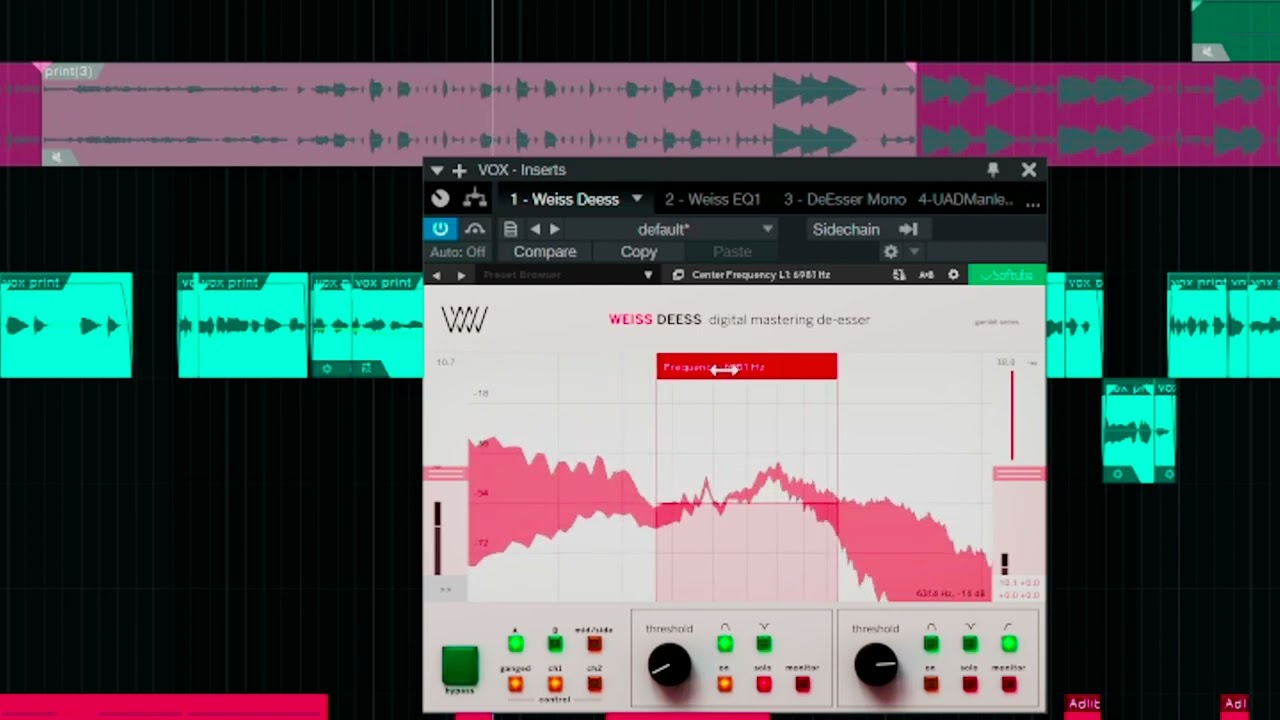Screen dimensions: 1280x720
Task: Open the routing view icon
Action: point(475,199)
